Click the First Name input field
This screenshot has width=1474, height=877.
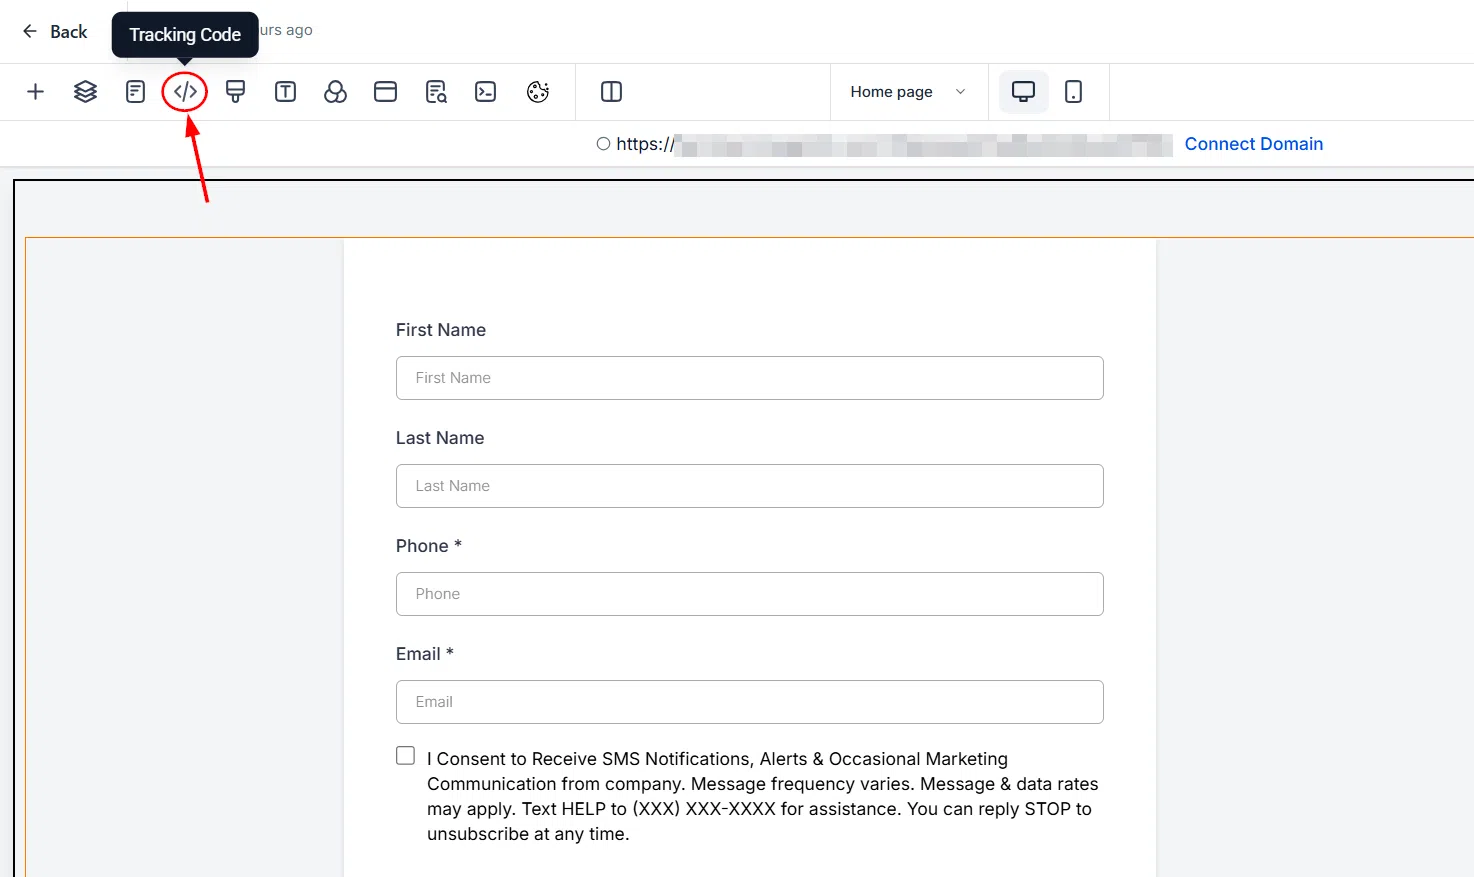click(x=750, y=378)
